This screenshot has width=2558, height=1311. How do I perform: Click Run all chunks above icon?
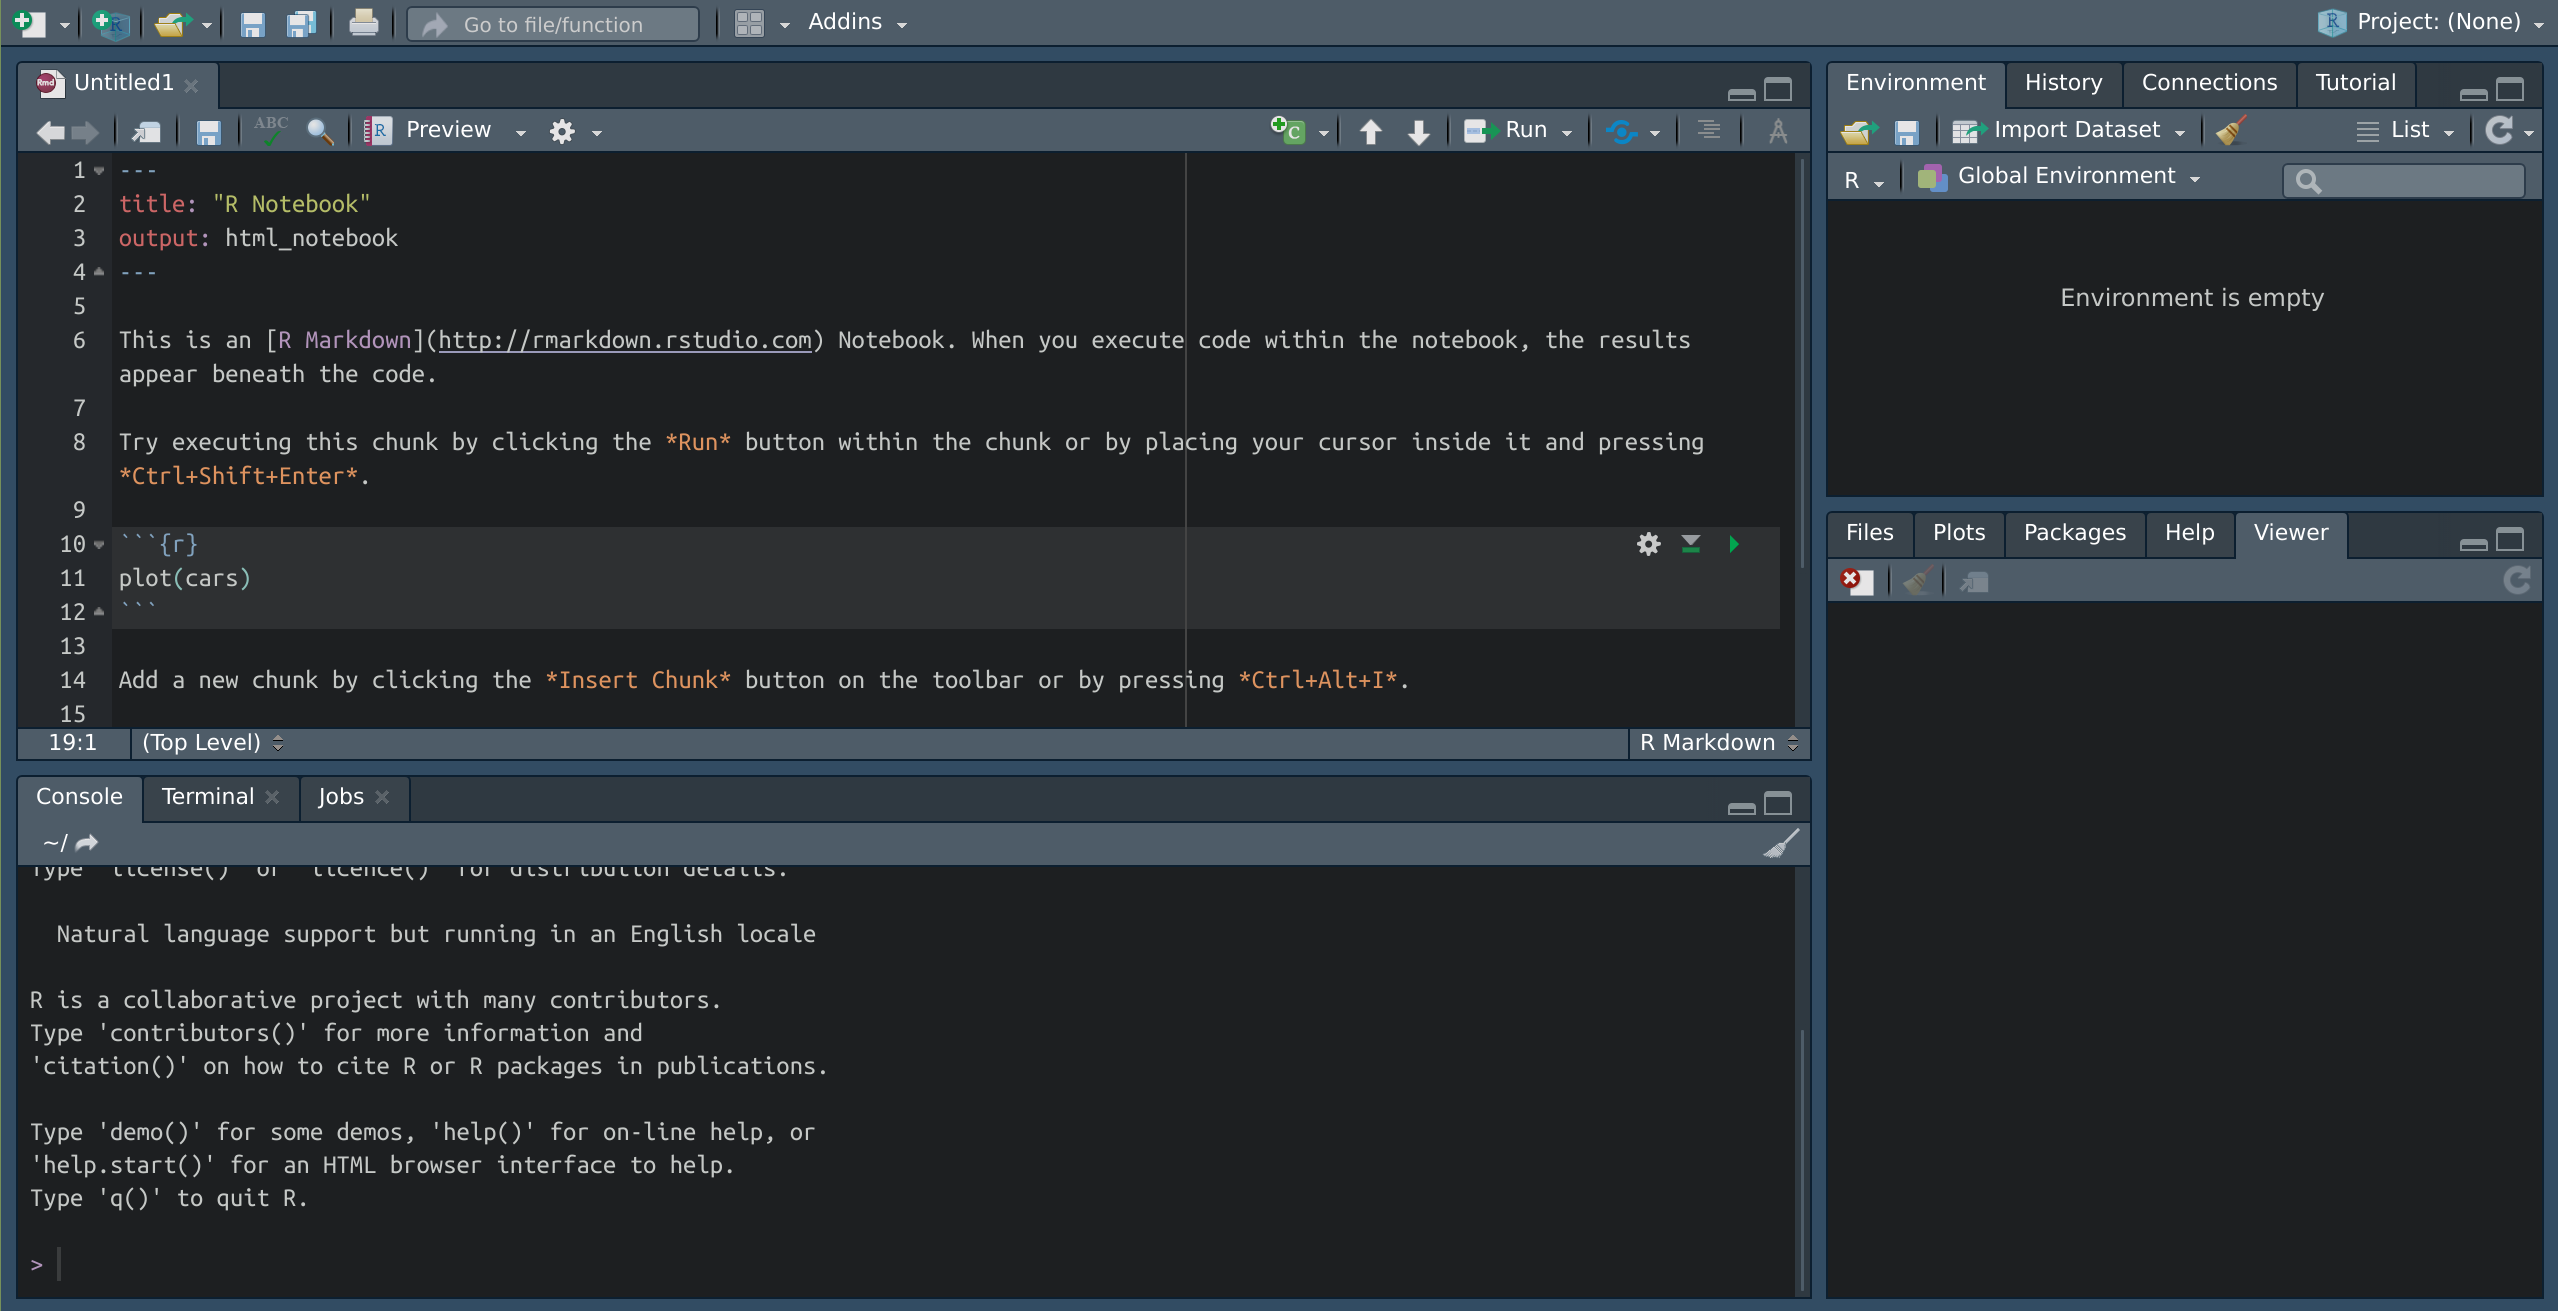(1691, 544)
